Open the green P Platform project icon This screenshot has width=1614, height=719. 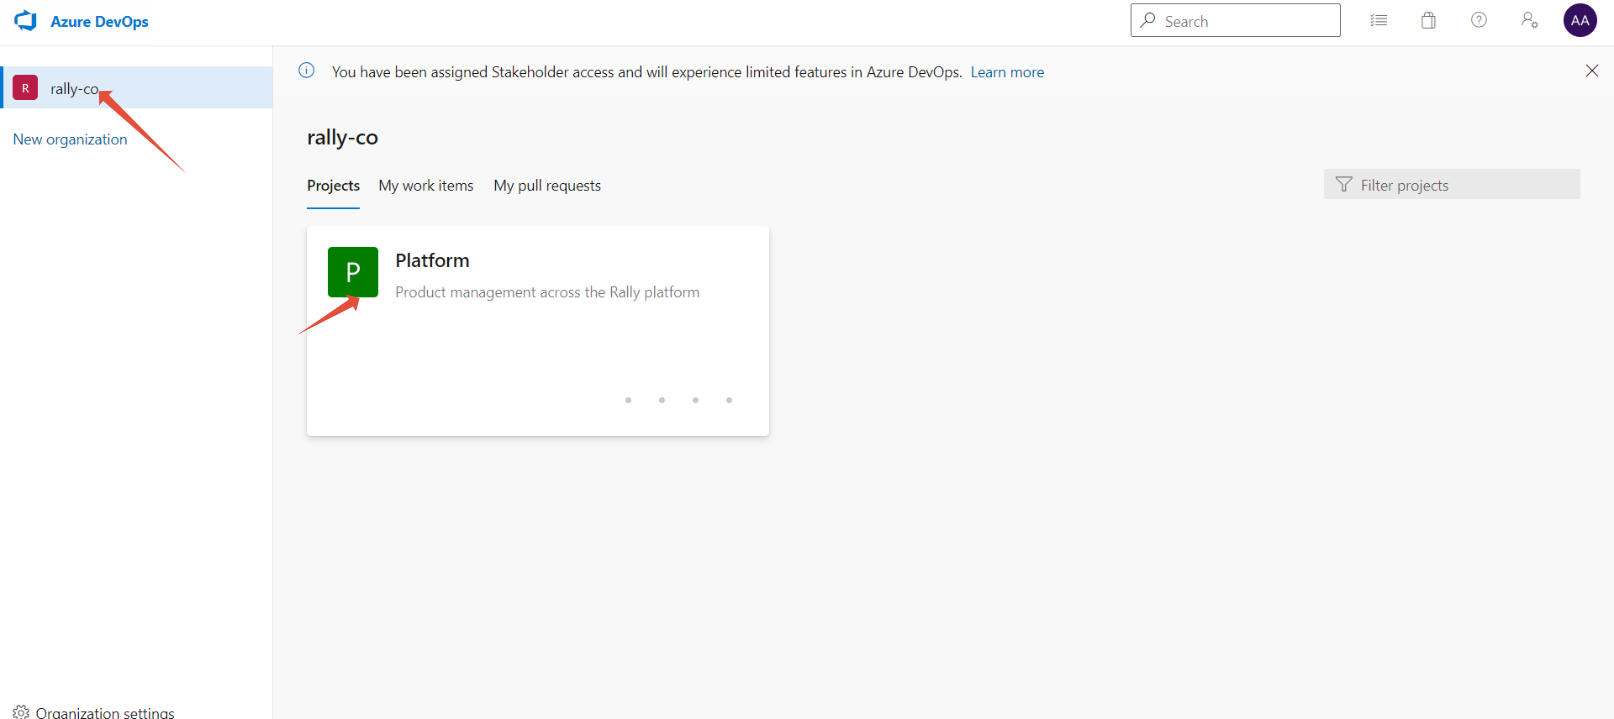coord(353,272)
